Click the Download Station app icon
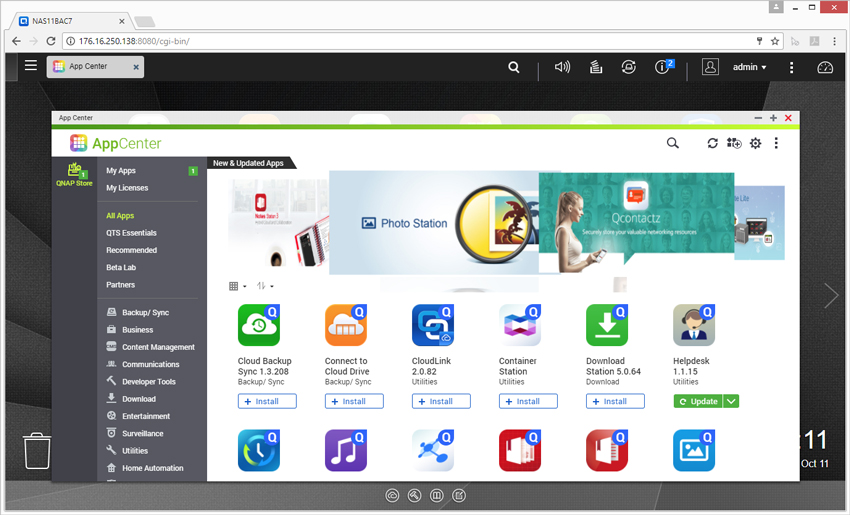Image resolution: width=850 pixels, height=515 pixels. point(607,325)
